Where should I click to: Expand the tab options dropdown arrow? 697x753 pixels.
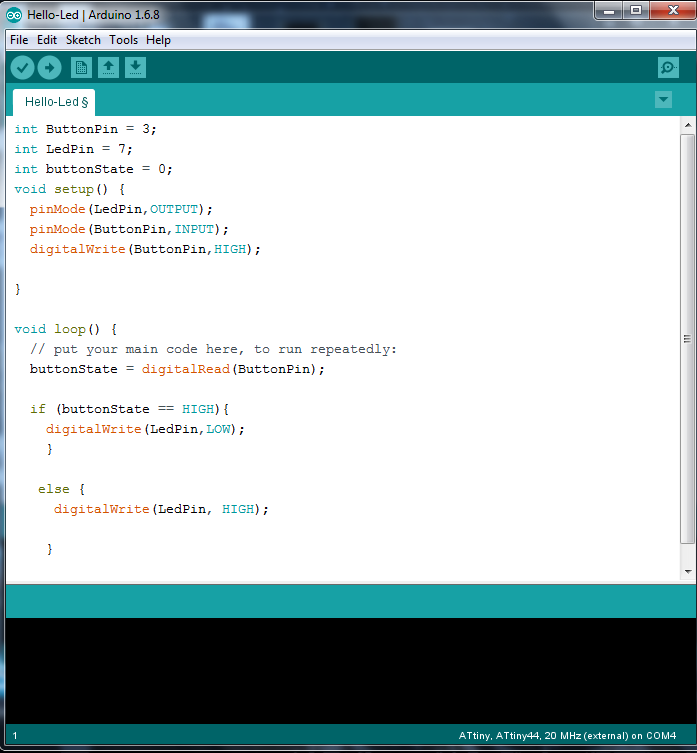(x=663, y=100)
